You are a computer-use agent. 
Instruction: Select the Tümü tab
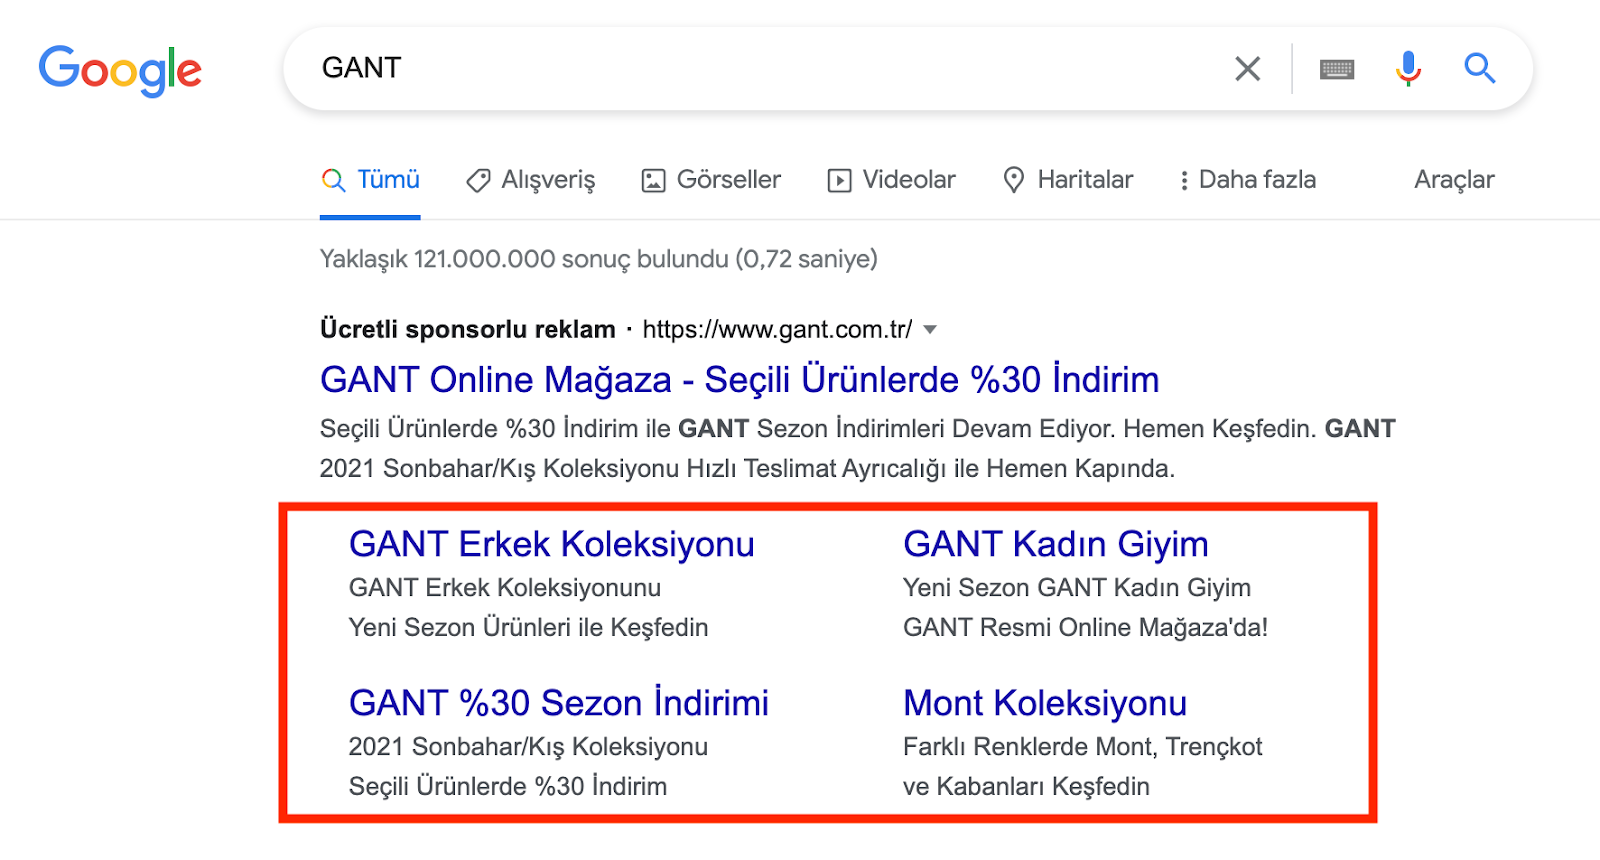pyautogui.click(x=370, y=180)
